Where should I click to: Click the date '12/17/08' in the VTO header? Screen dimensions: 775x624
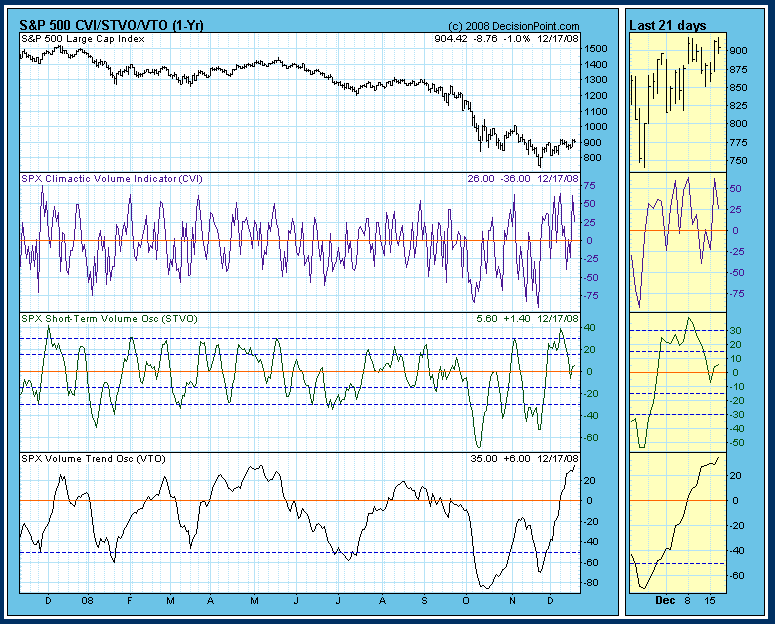(558, 458)
